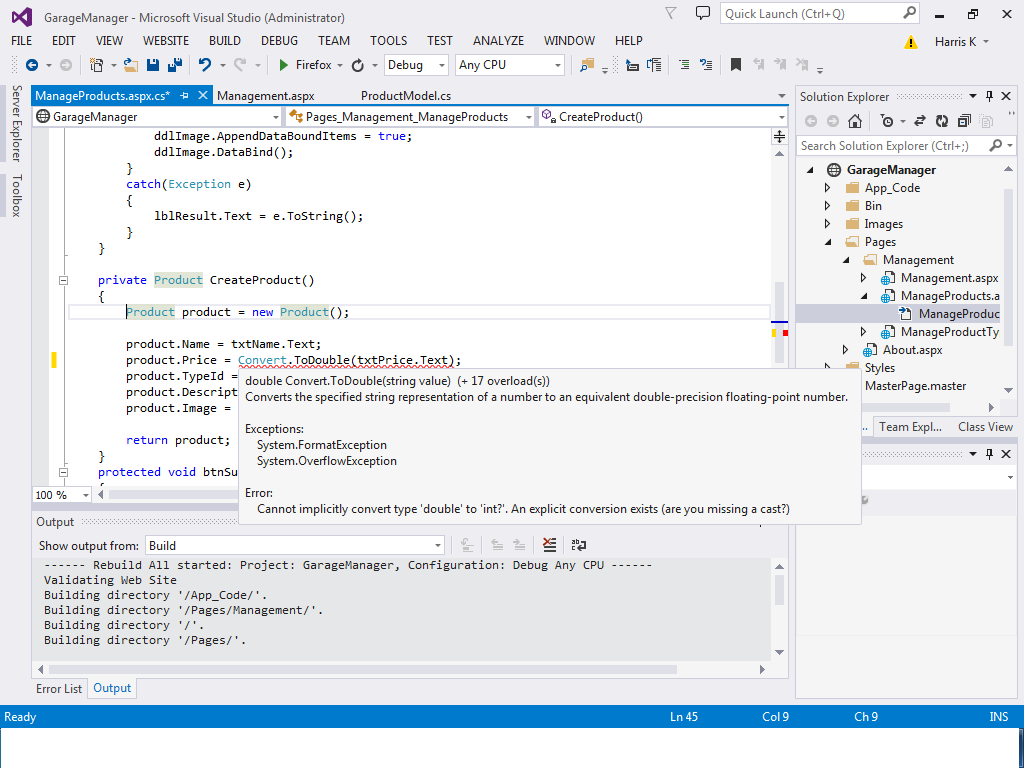
Task: Select Management.aspx under Management folder
Action: point(949,278)
